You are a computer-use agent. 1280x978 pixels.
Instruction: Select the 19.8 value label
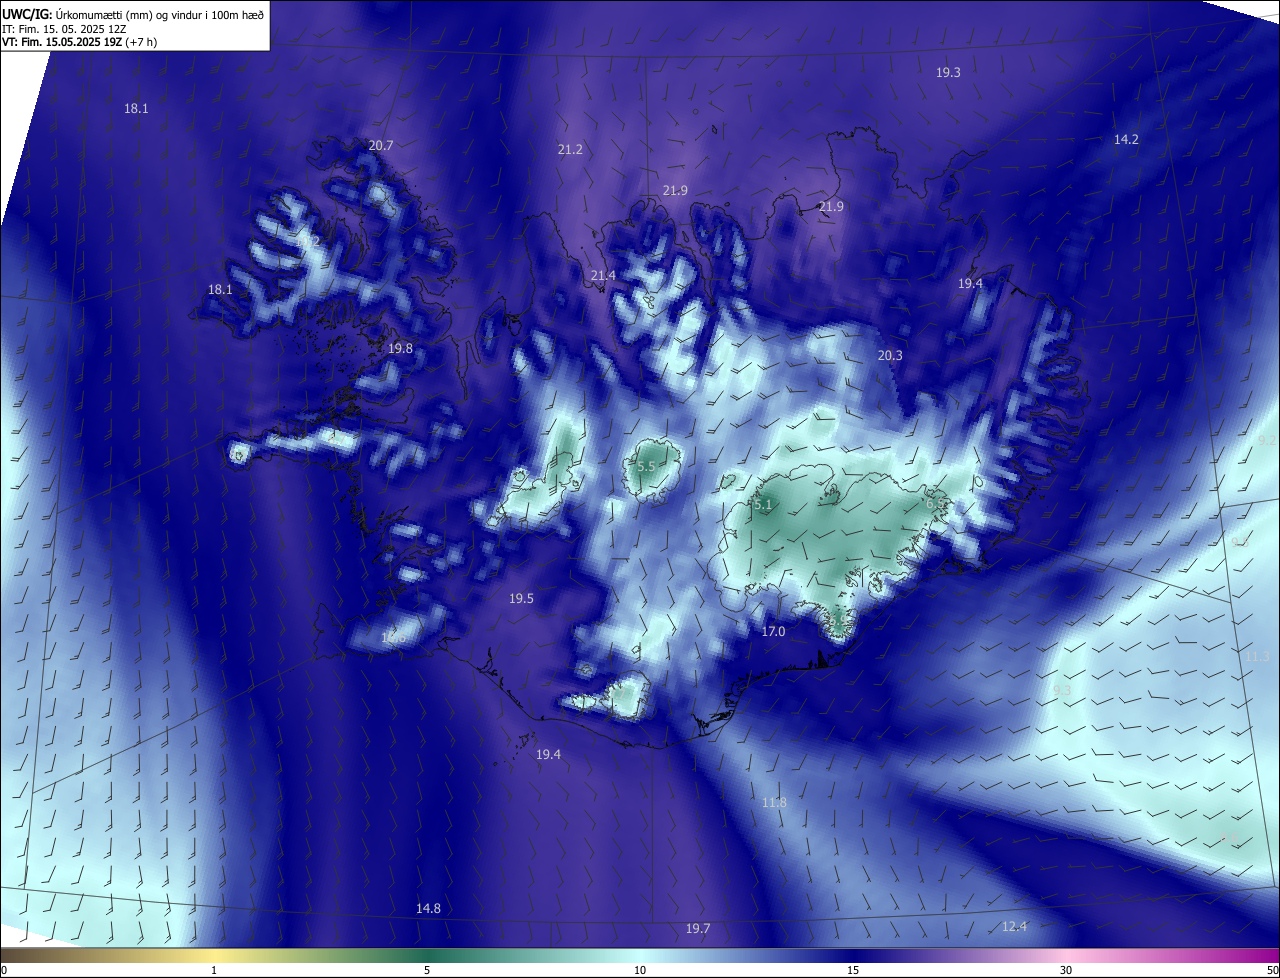tap(400, 348)
